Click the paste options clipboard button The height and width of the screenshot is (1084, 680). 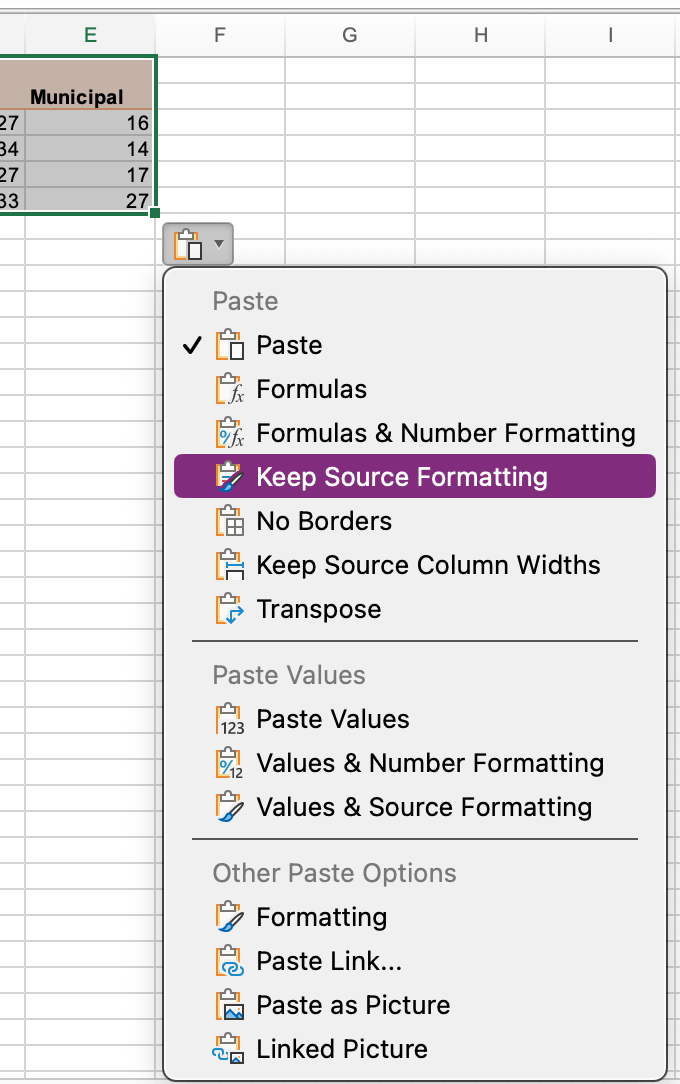tap(189, 243)
